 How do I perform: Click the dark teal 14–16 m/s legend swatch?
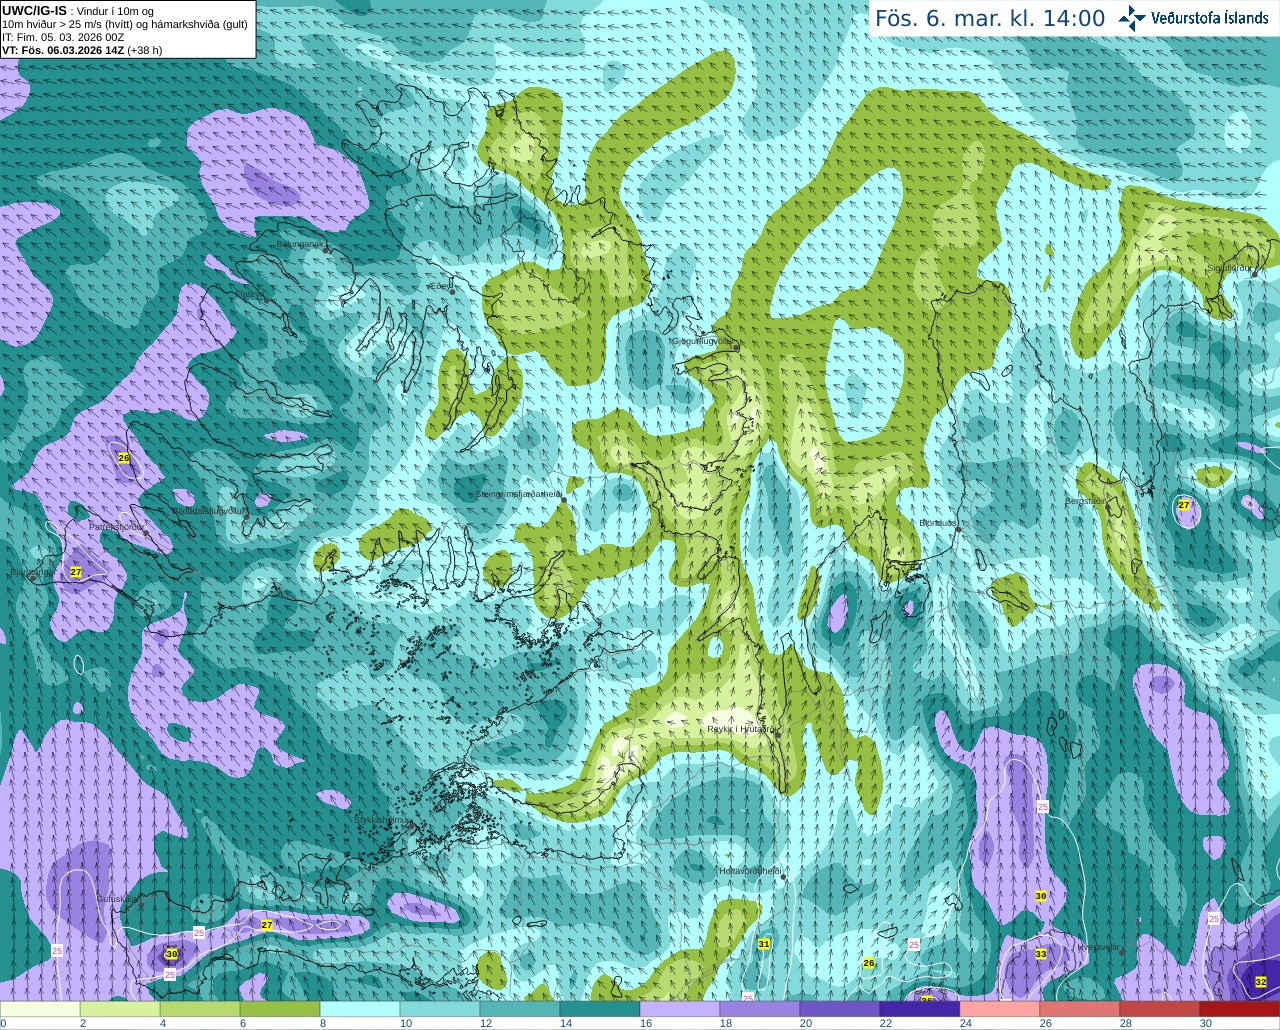point(600,1009)
